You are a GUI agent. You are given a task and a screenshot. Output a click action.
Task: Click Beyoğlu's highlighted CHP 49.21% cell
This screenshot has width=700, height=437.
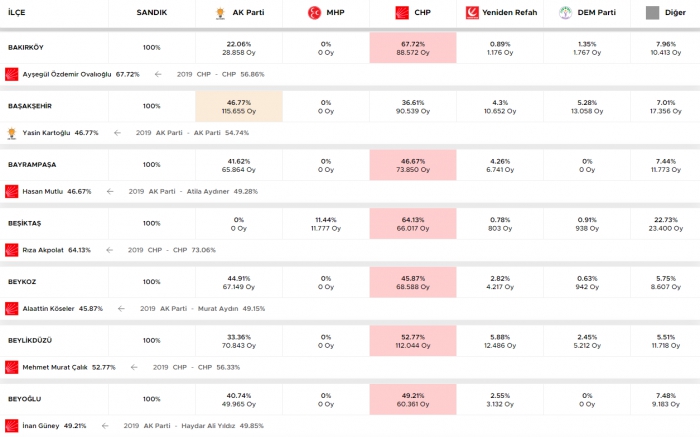(x=413, y=399)
